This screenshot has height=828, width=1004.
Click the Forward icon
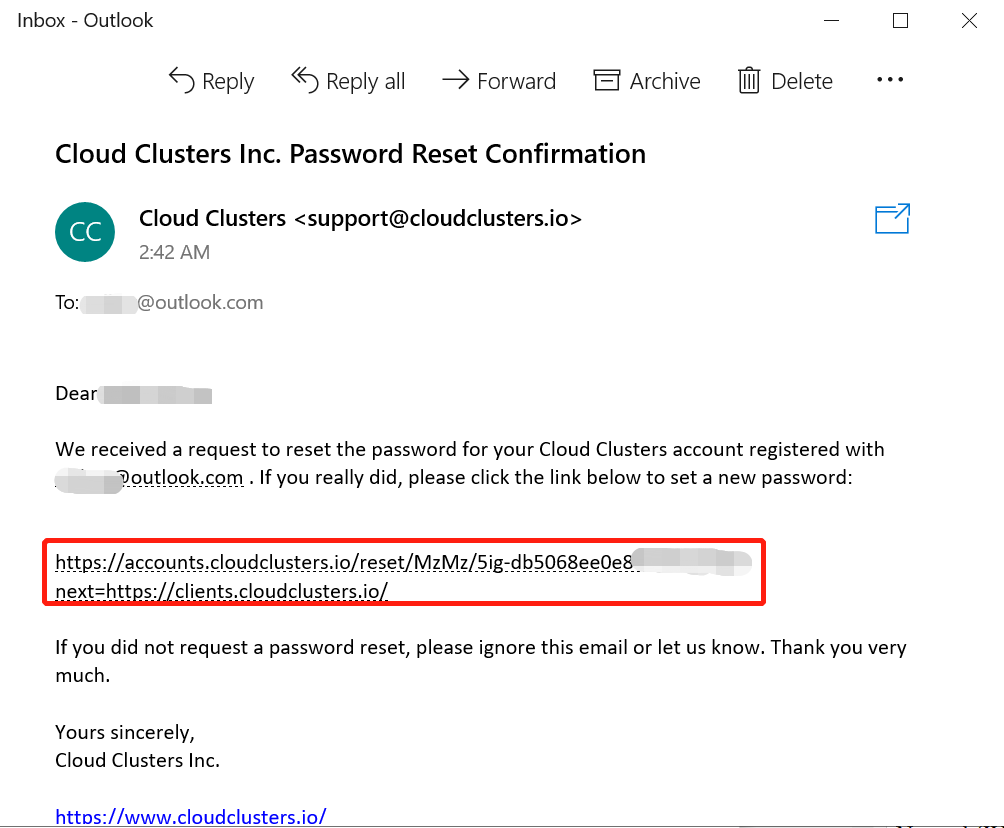(x=456, y=80)
